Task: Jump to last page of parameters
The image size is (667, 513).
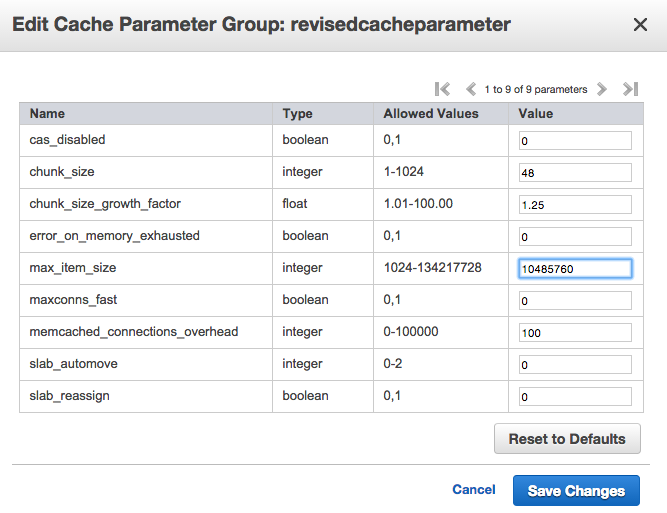Action: pyautogui.click(x=630, y=89)
